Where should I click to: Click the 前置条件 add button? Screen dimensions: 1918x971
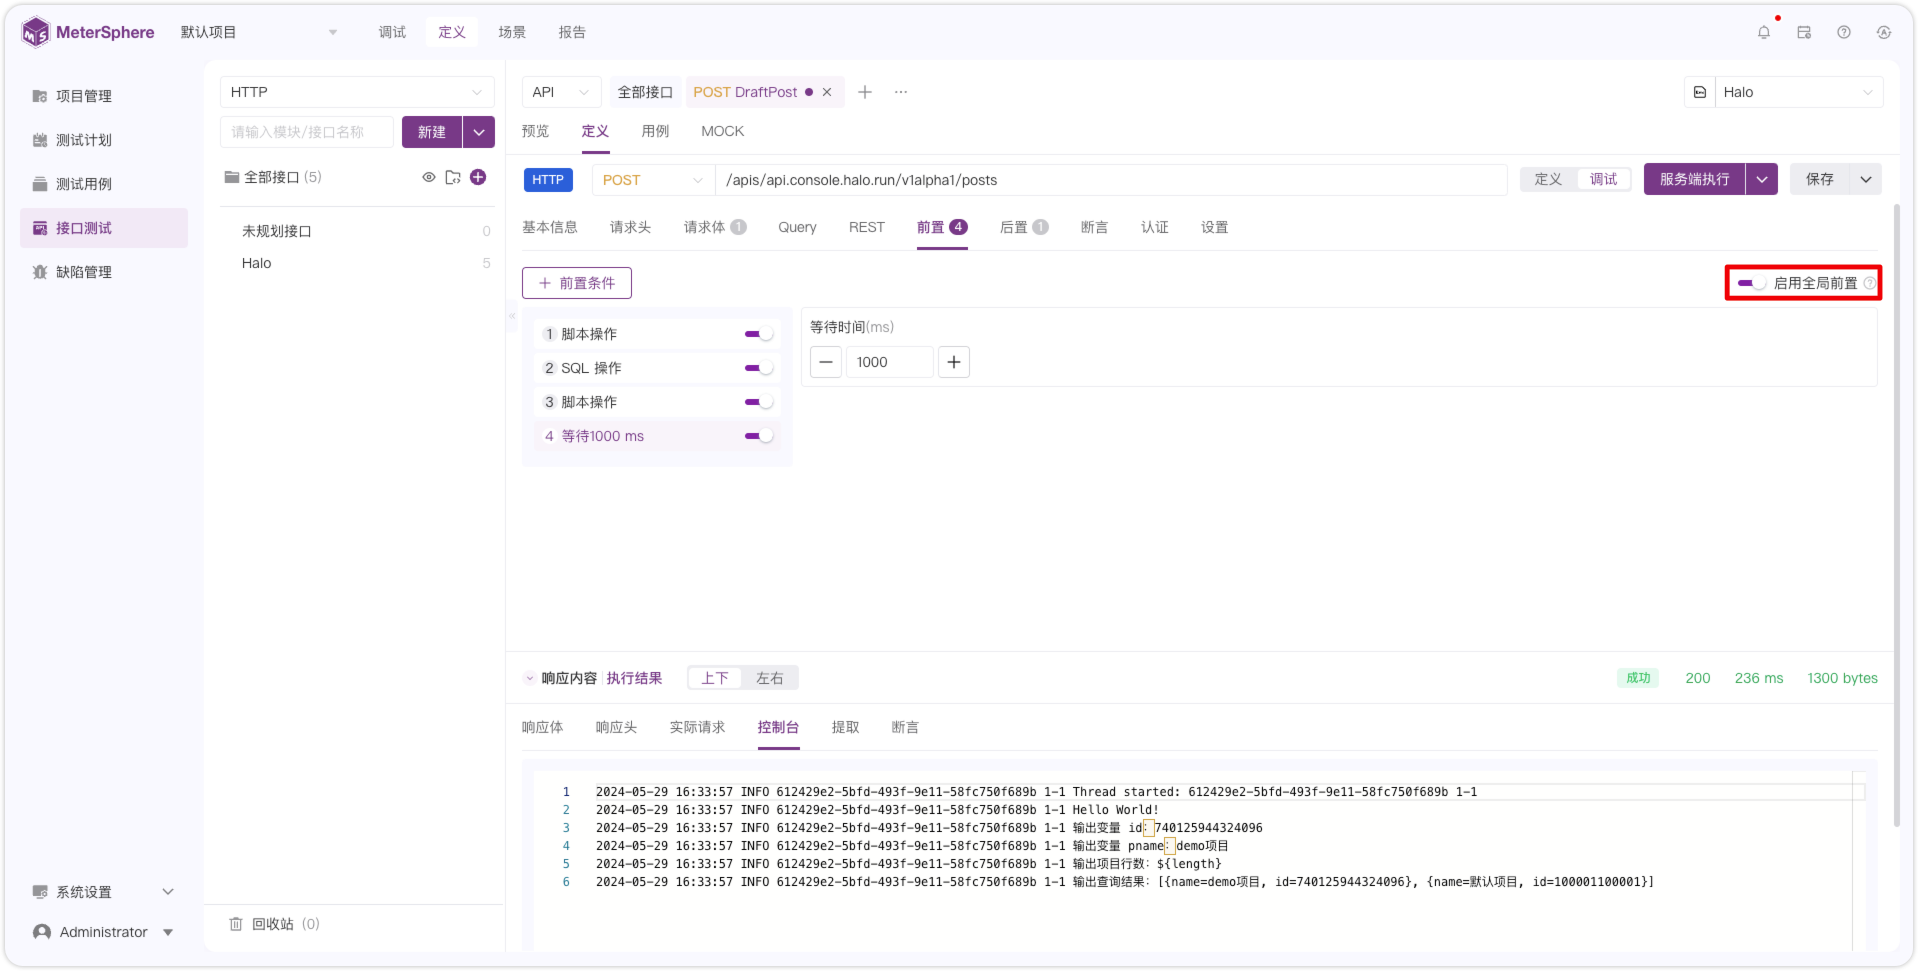(577, 283)
